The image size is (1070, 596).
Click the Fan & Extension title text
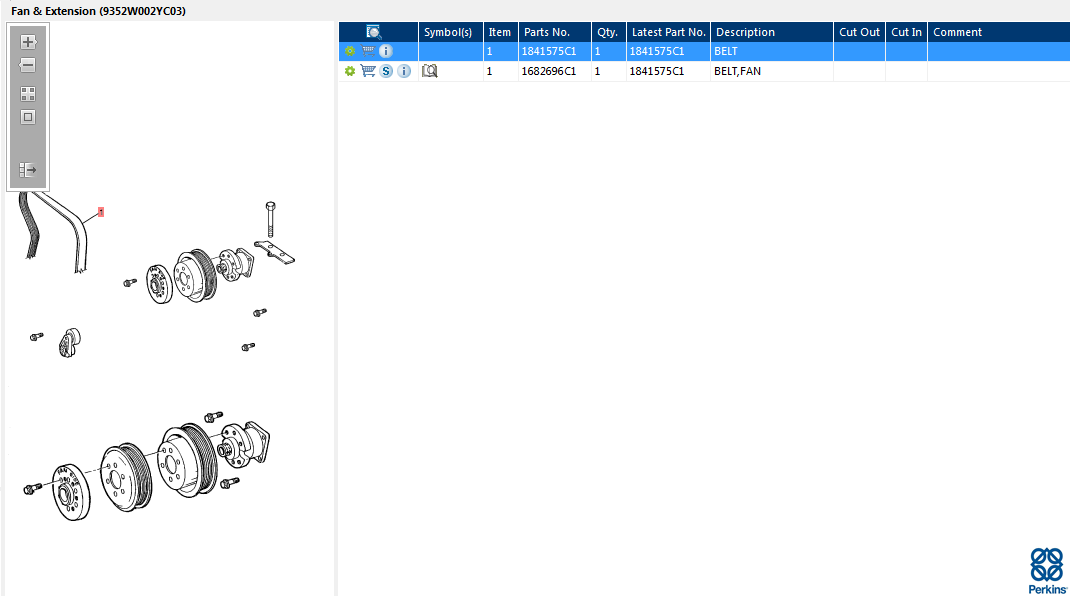[98, 11]
